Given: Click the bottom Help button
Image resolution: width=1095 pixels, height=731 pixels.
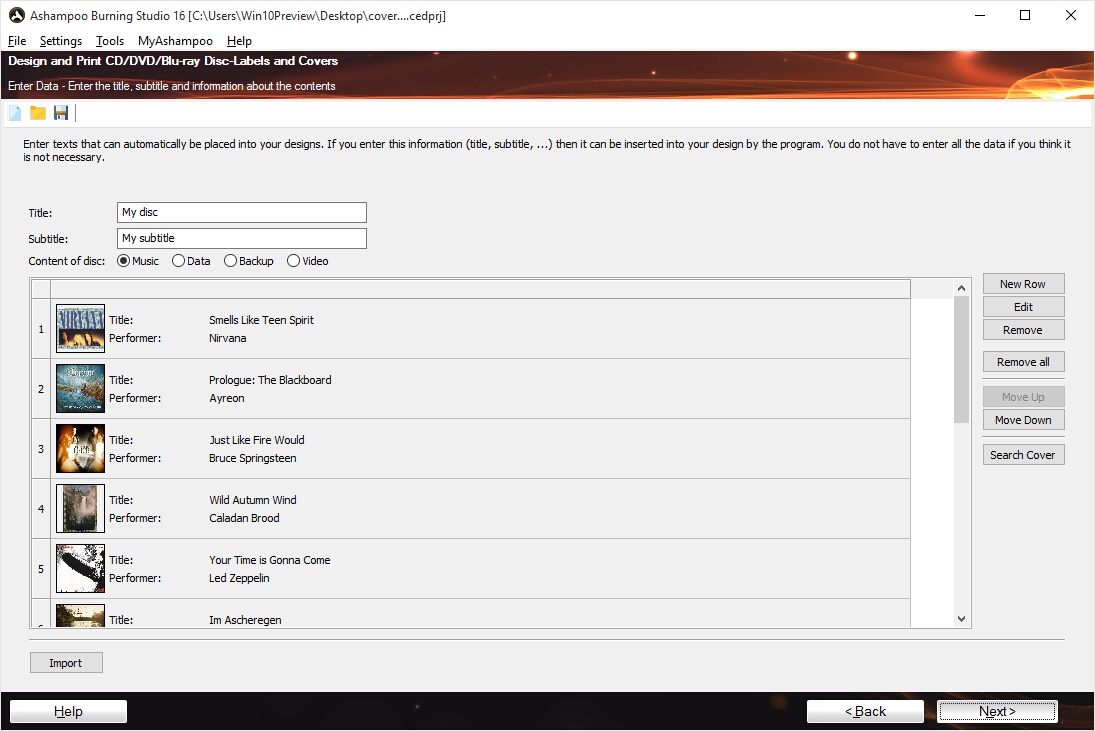Looking at the screenshot, I should tap(68, 711).
